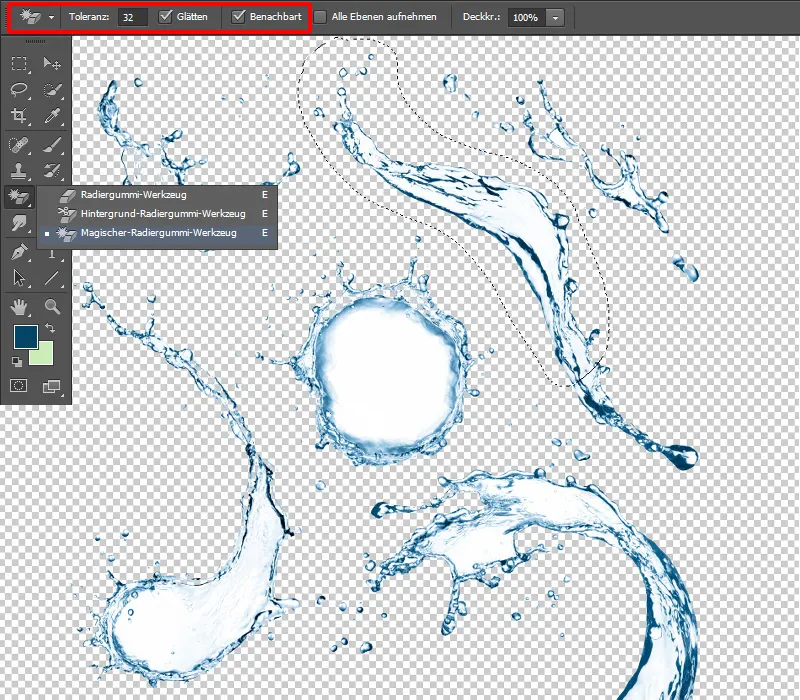Select the Lasso tool
800x700 pixels.
click(x=19, y=90)
